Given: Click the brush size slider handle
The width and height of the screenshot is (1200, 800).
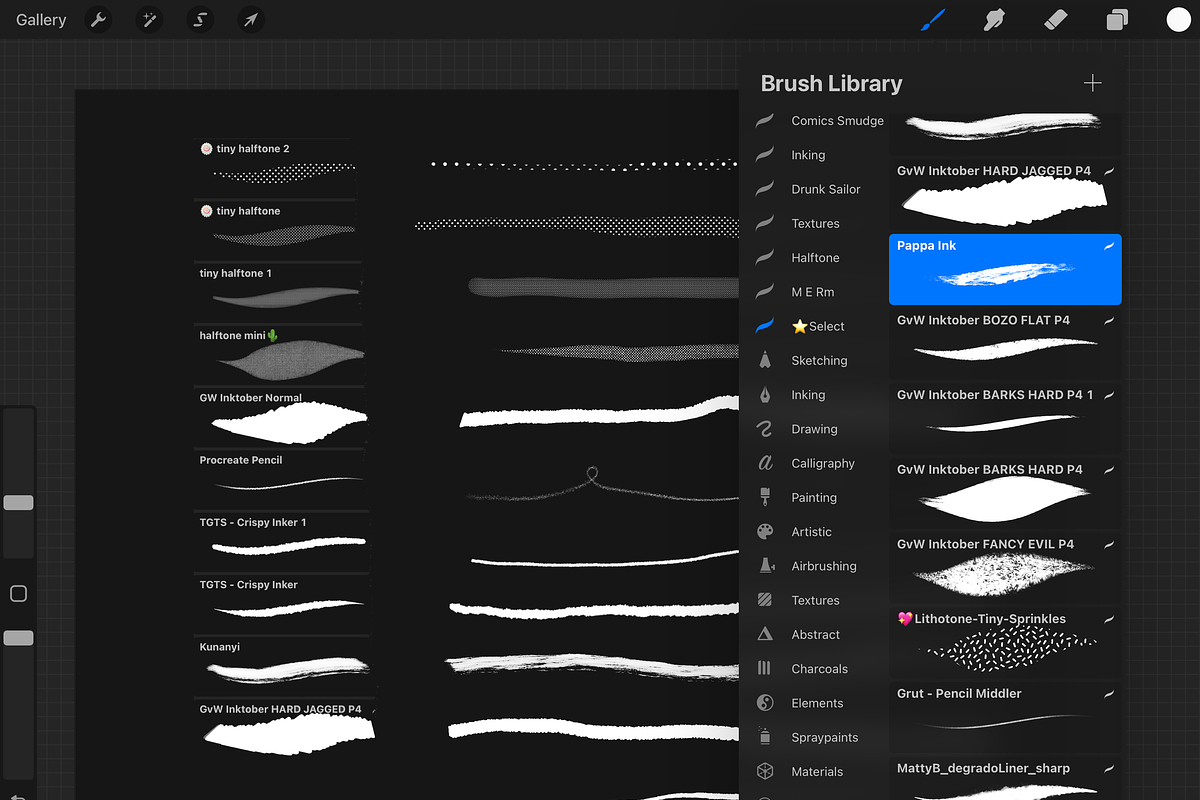Looking at the screenshot, I should [18, 503].
